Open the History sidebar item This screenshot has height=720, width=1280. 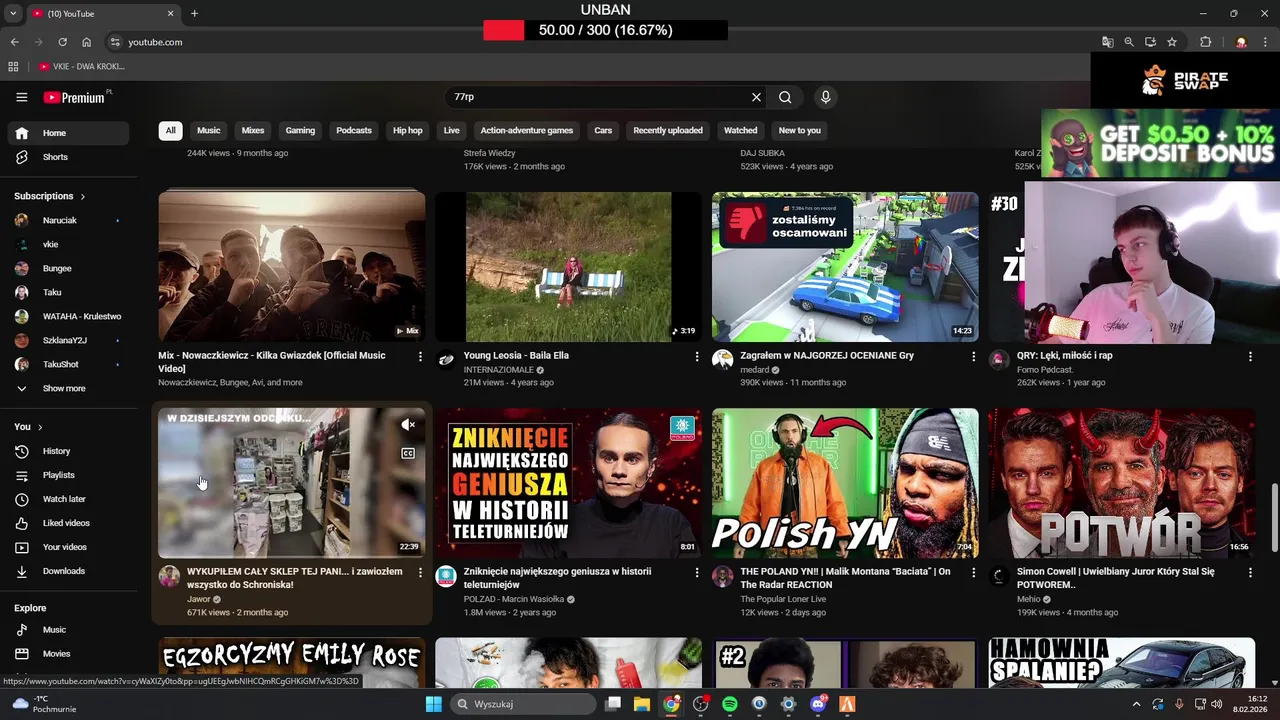(68, 451)
